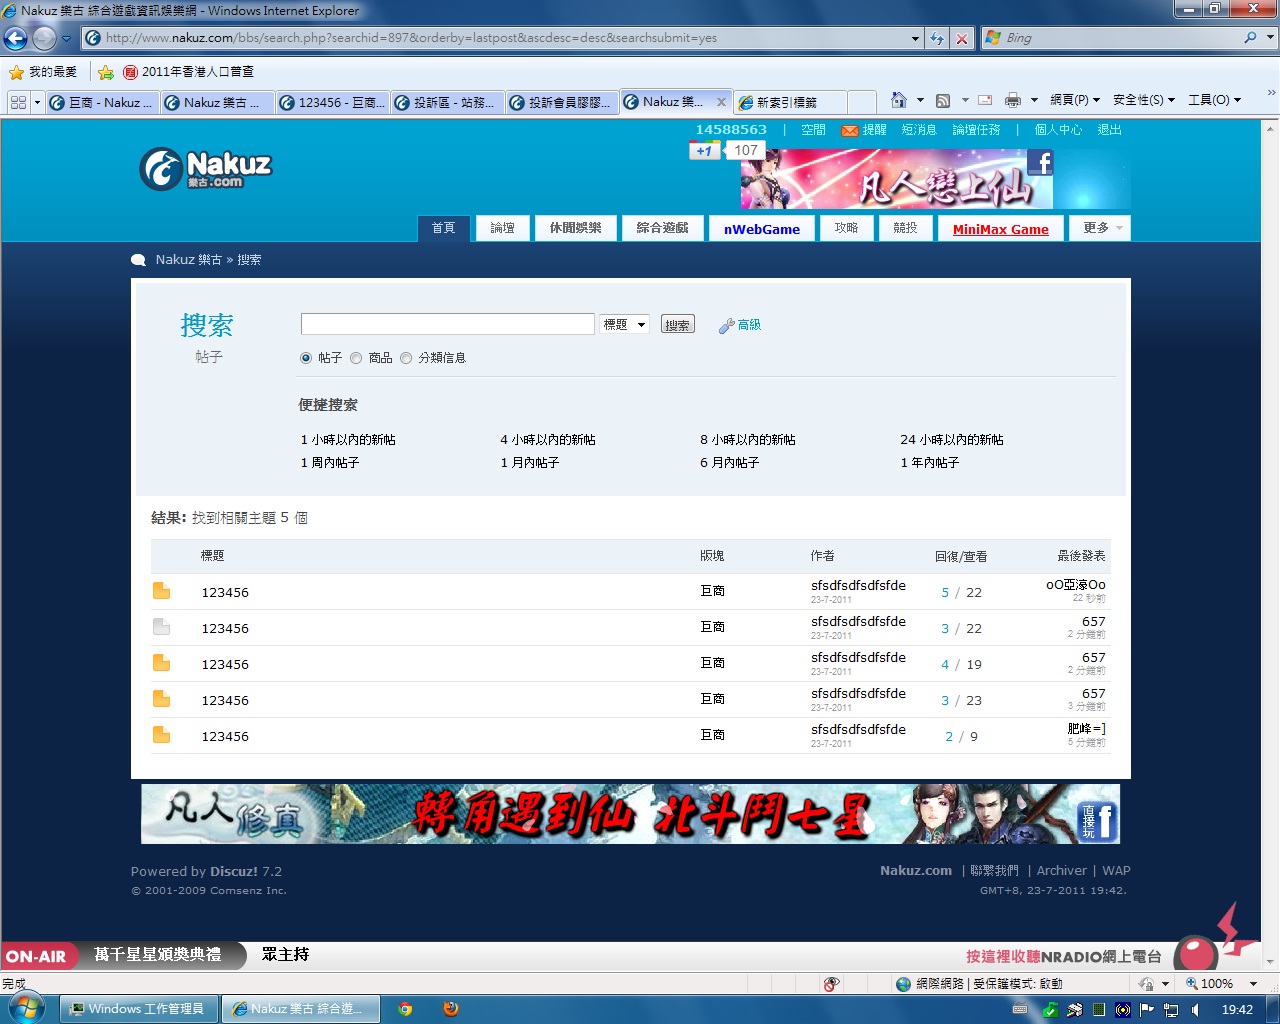Open the 綜合遊戲 navigation tab
Screen dimensions: 1280x1024
(662, 228)
